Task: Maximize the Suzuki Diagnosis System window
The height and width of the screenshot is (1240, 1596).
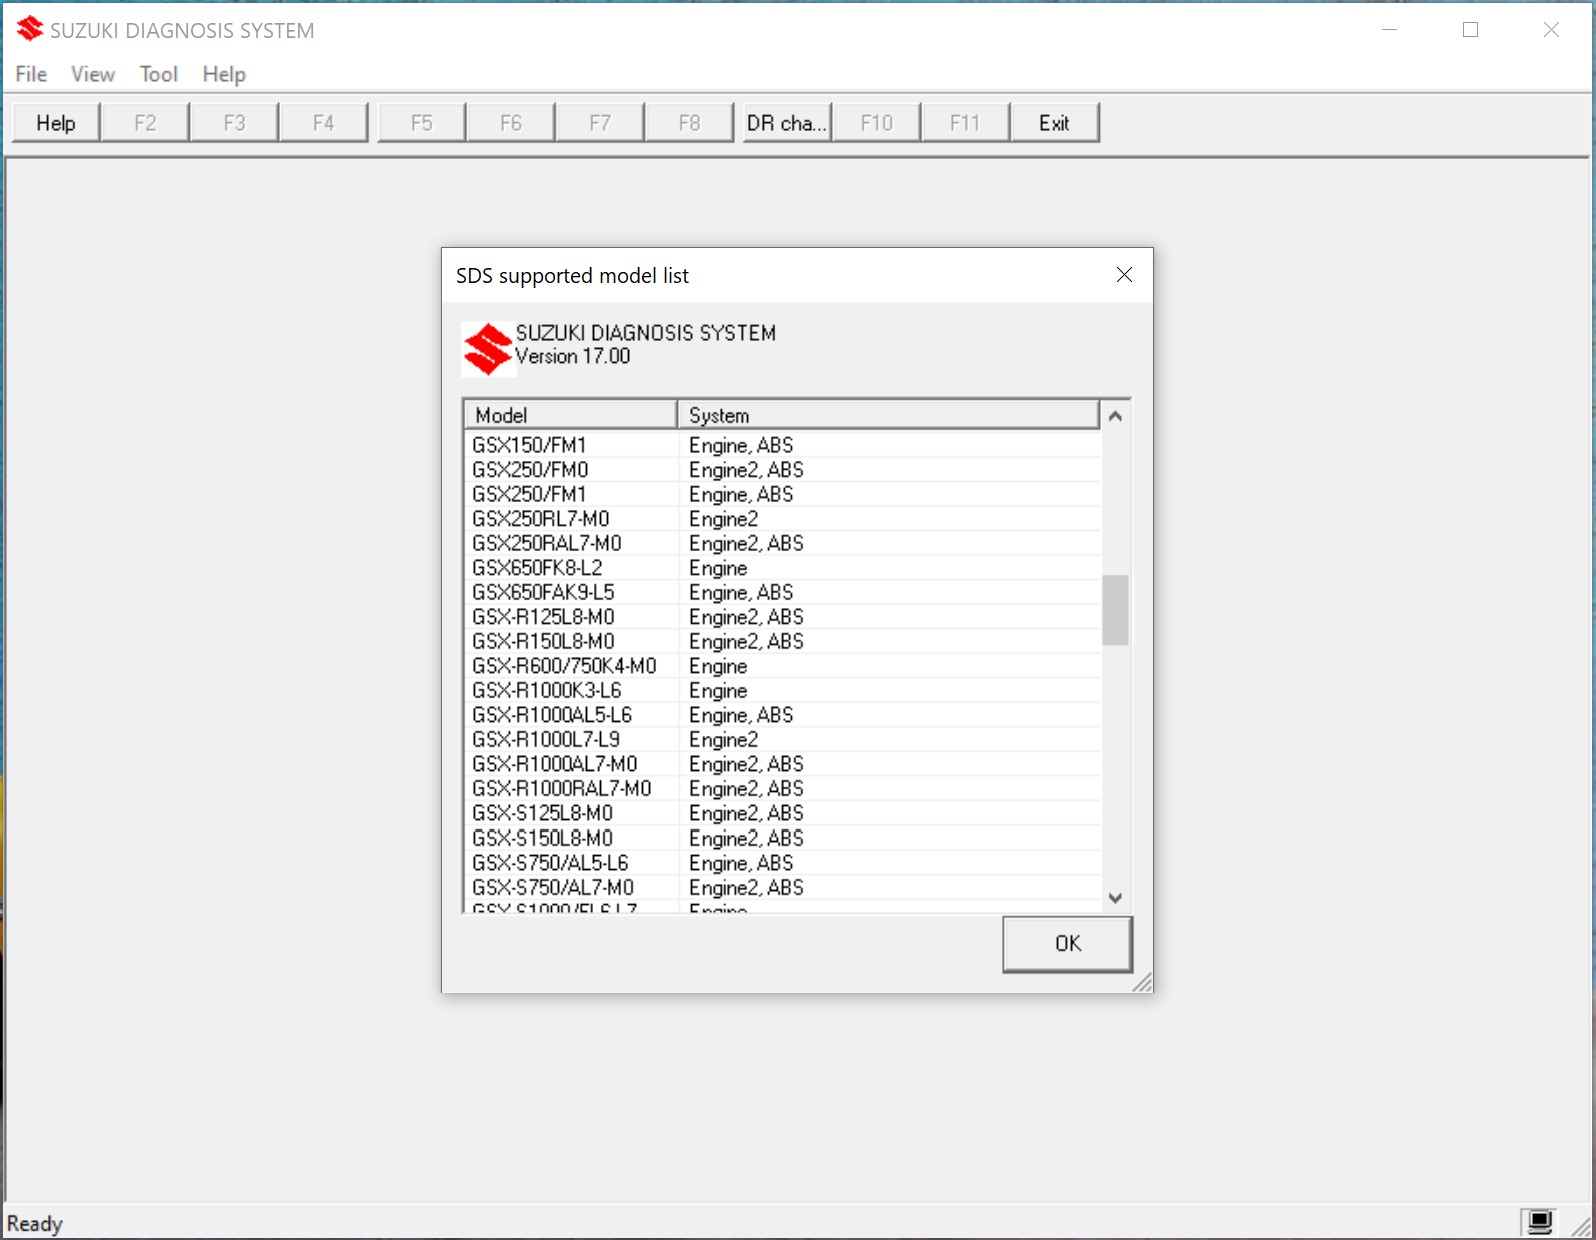Action: (x=1470, y=30)
